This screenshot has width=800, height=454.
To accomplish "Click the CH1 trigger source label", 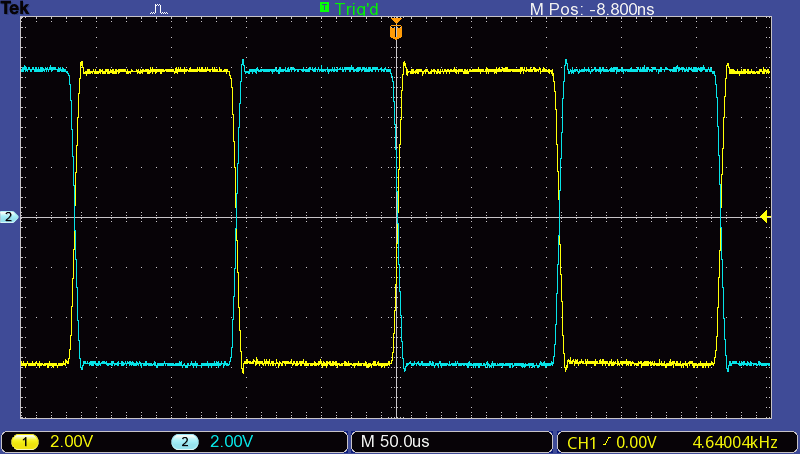I will pyautogui.click(x=582, y=442).
